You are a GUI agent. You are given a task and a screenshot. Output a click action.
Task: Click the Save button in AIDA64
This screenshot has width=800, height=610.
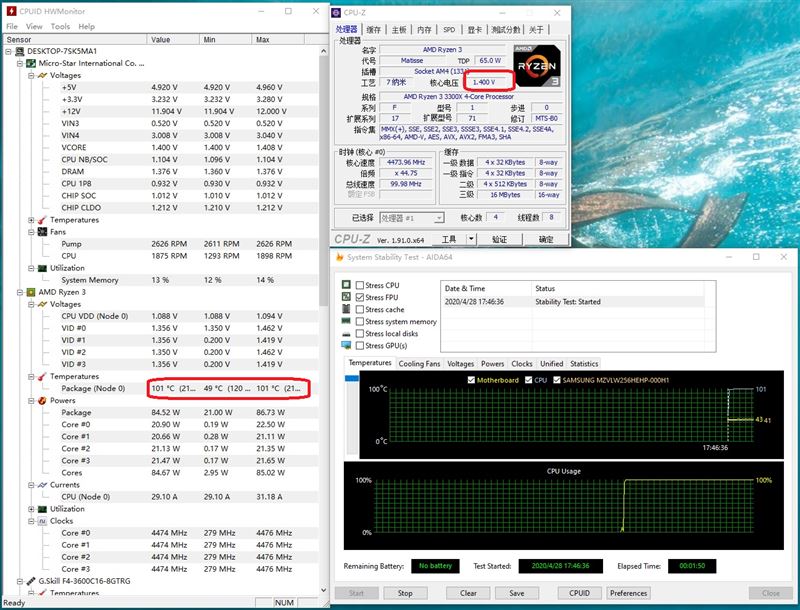tap(518, 592)
